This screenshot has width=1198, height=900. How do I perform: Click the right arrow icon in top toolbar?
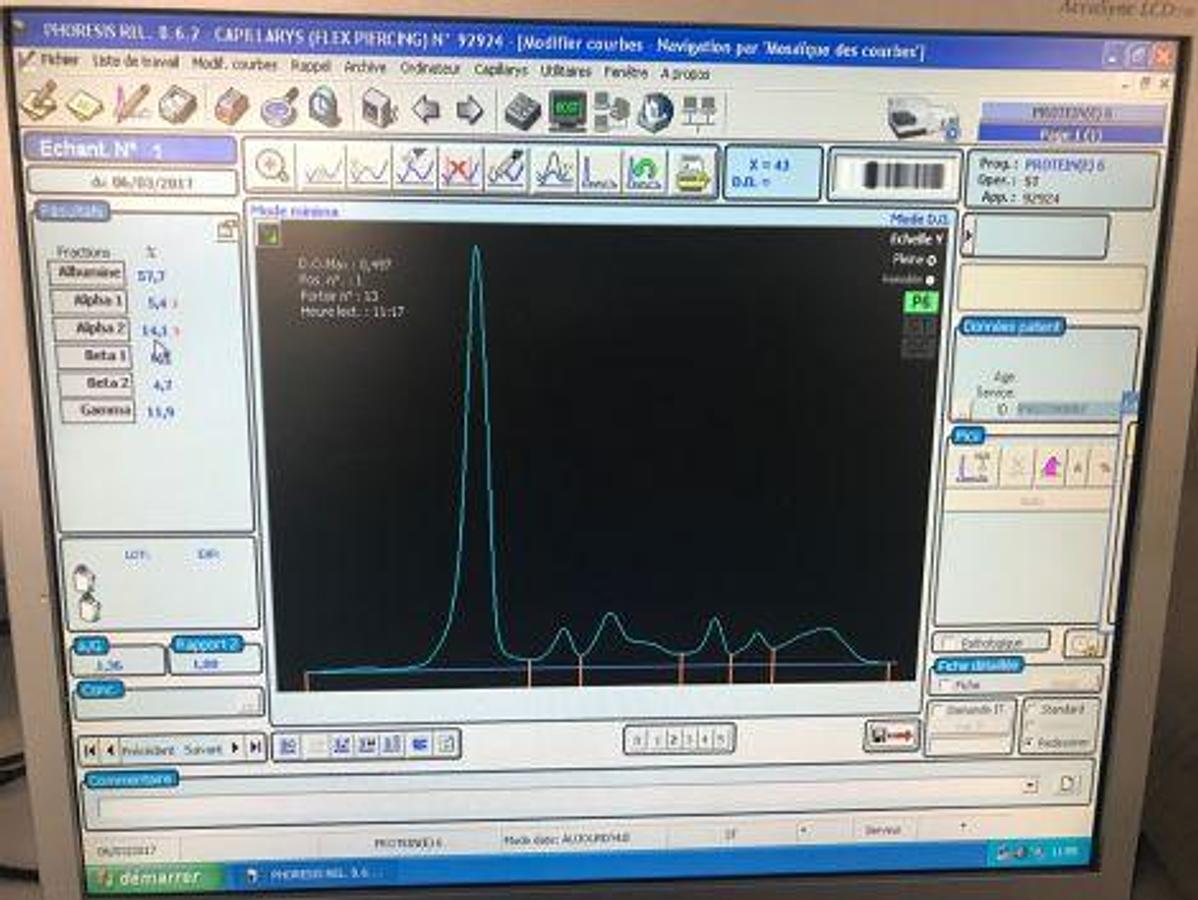click(x=470, y=108)
